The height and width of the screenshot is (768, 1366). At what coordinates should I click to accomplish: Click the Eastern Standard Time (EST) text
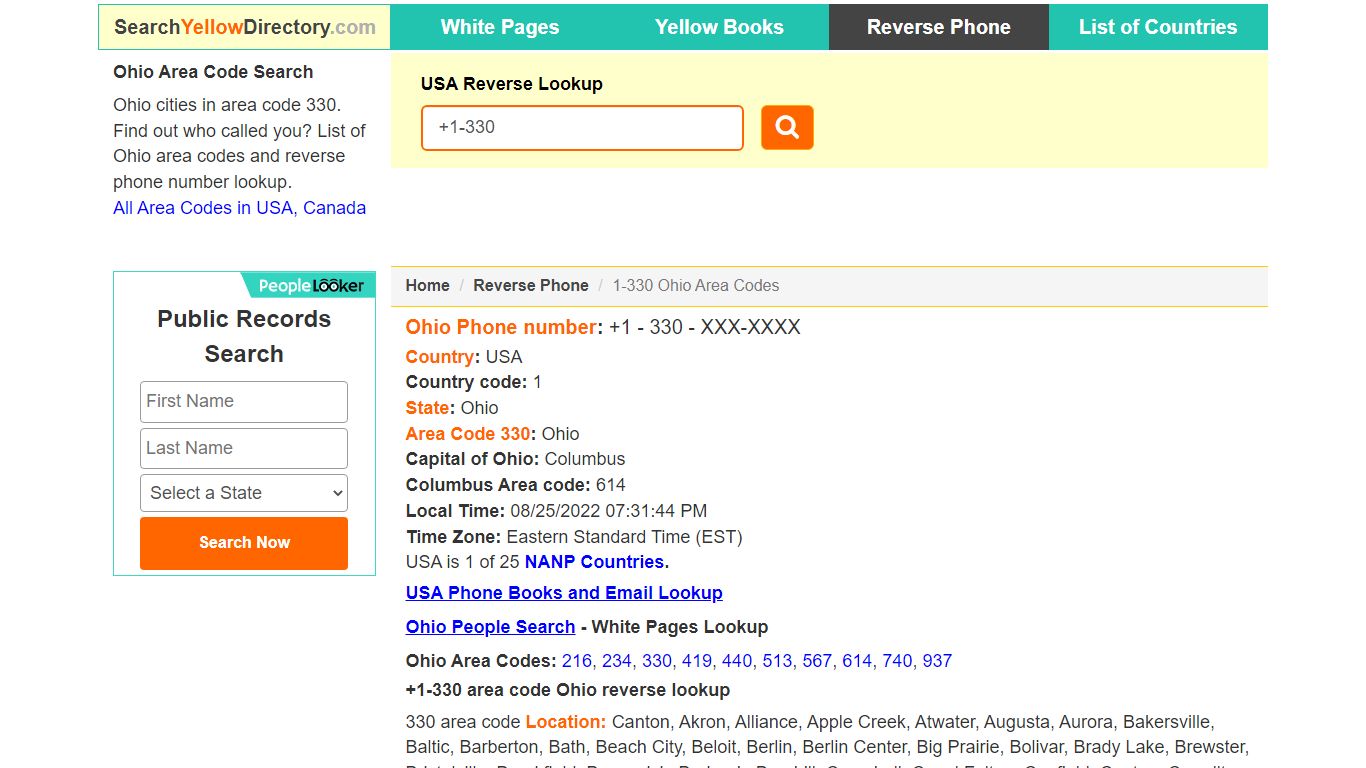(624, 537)
